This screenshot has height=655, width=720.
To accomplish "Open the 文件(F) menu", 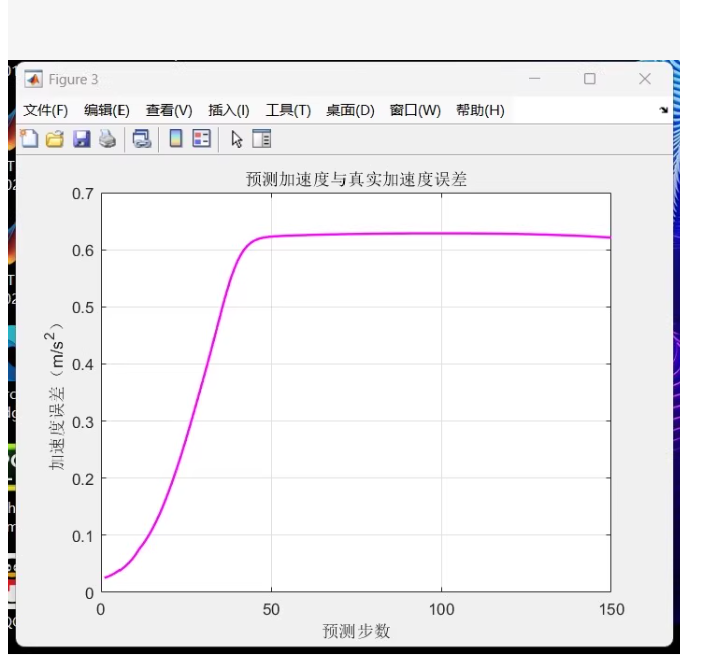I will point(45,110).
